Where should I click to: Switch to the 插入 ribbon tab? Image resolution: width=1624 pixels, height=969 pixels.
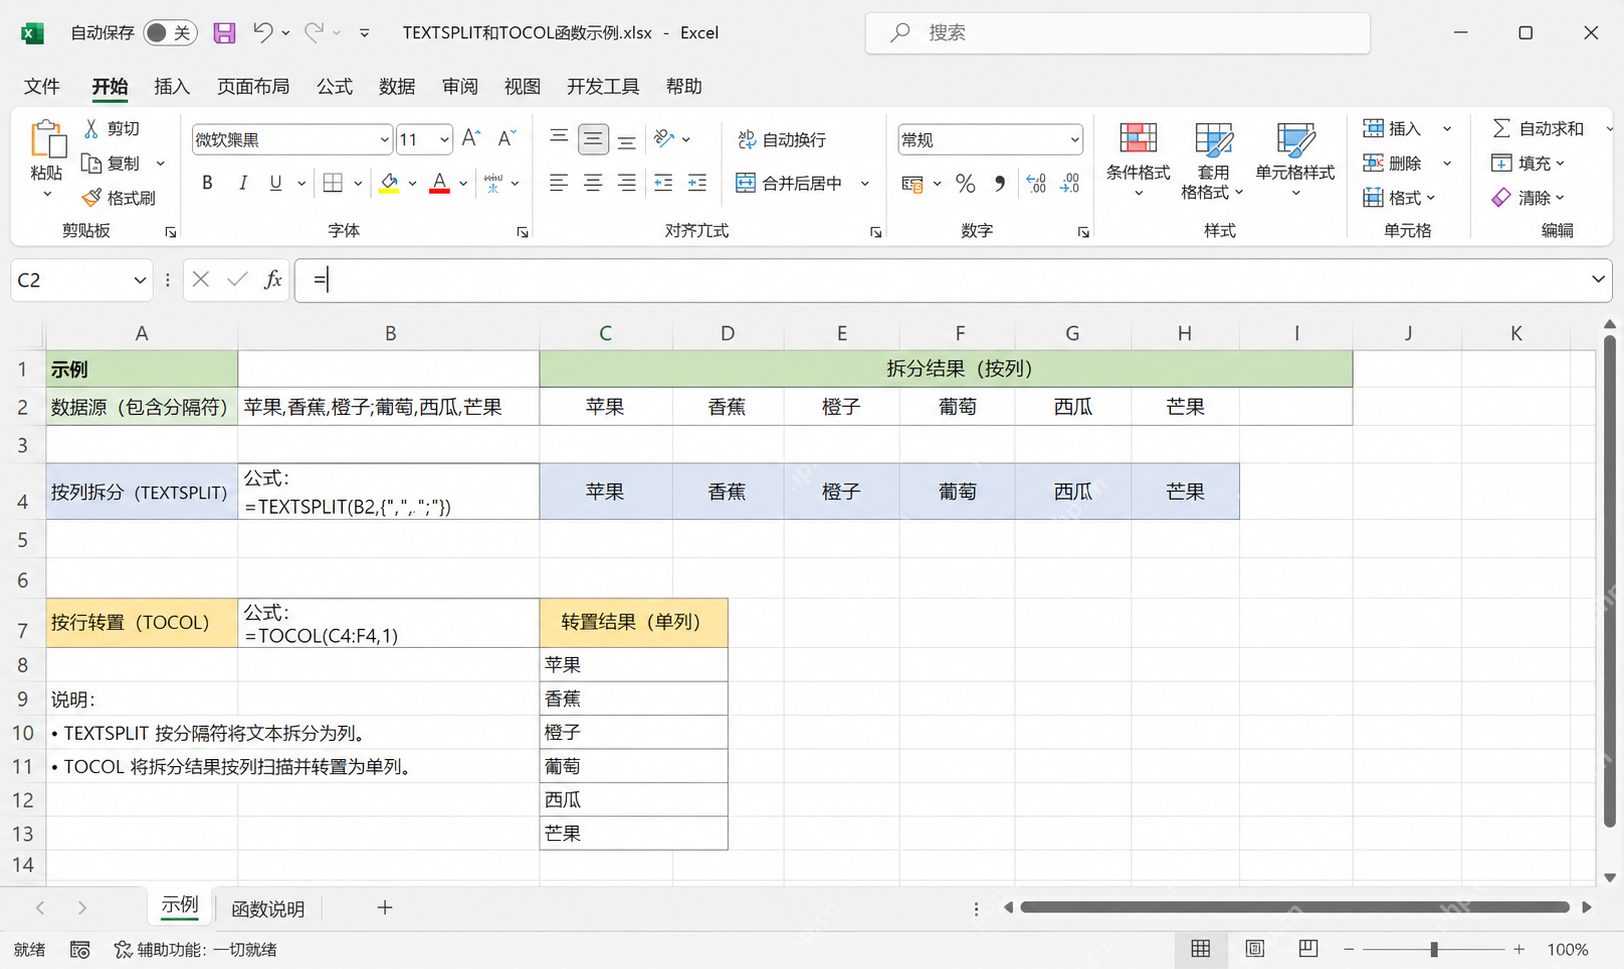point(172,87)
